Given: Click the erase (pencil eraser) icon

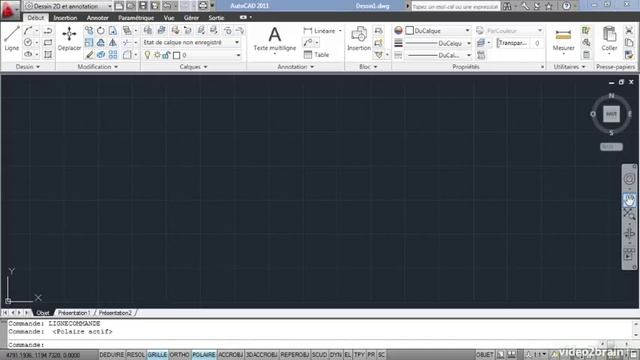Looking at the screenshot, I should pyautogui.click(x=89, y=54).
